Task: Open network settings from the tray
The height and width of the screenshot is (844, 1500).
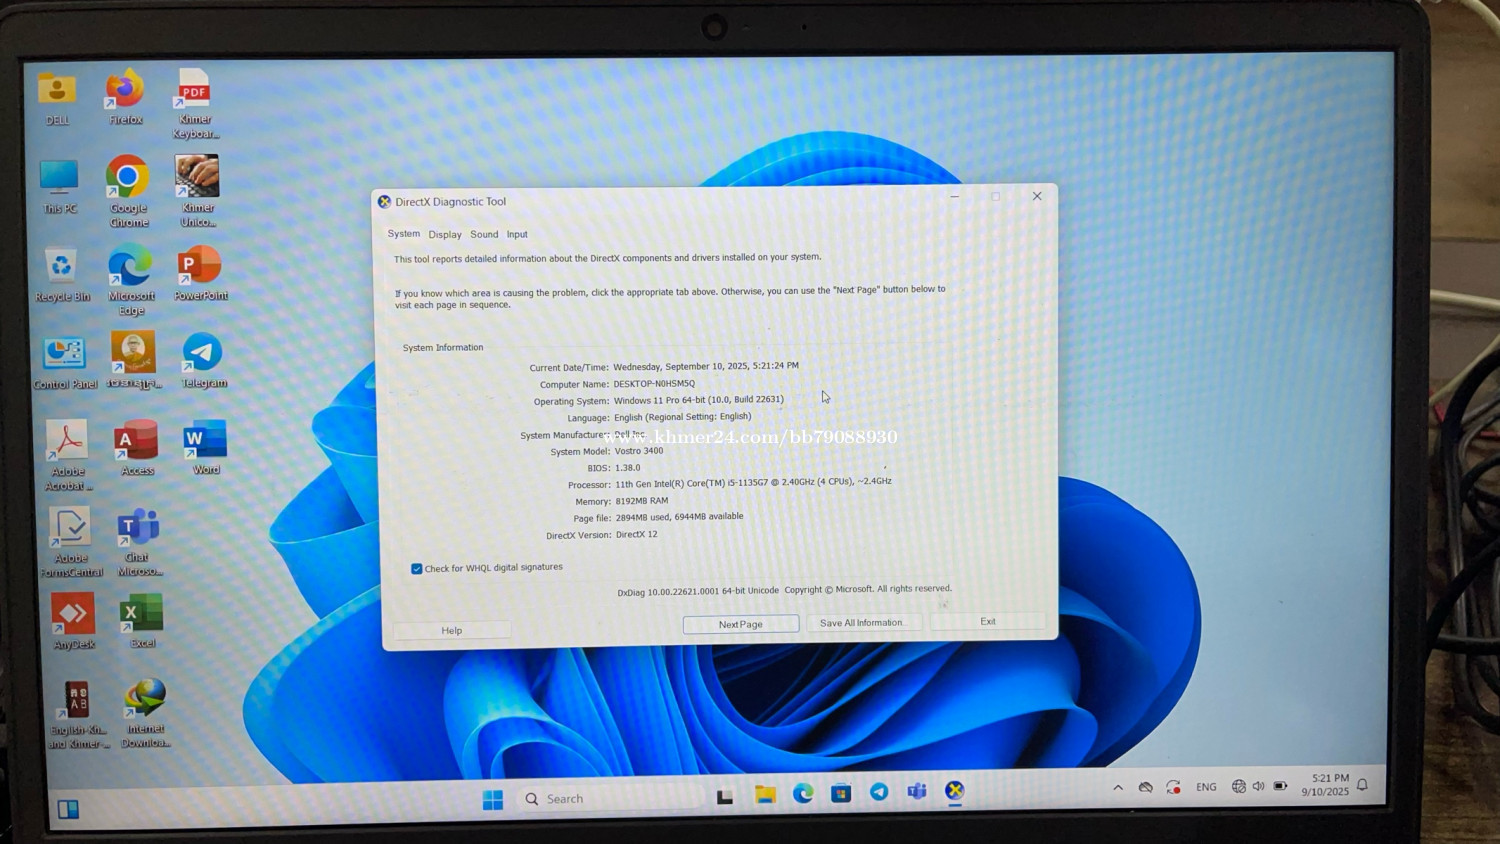Action: click(1239, 786)
